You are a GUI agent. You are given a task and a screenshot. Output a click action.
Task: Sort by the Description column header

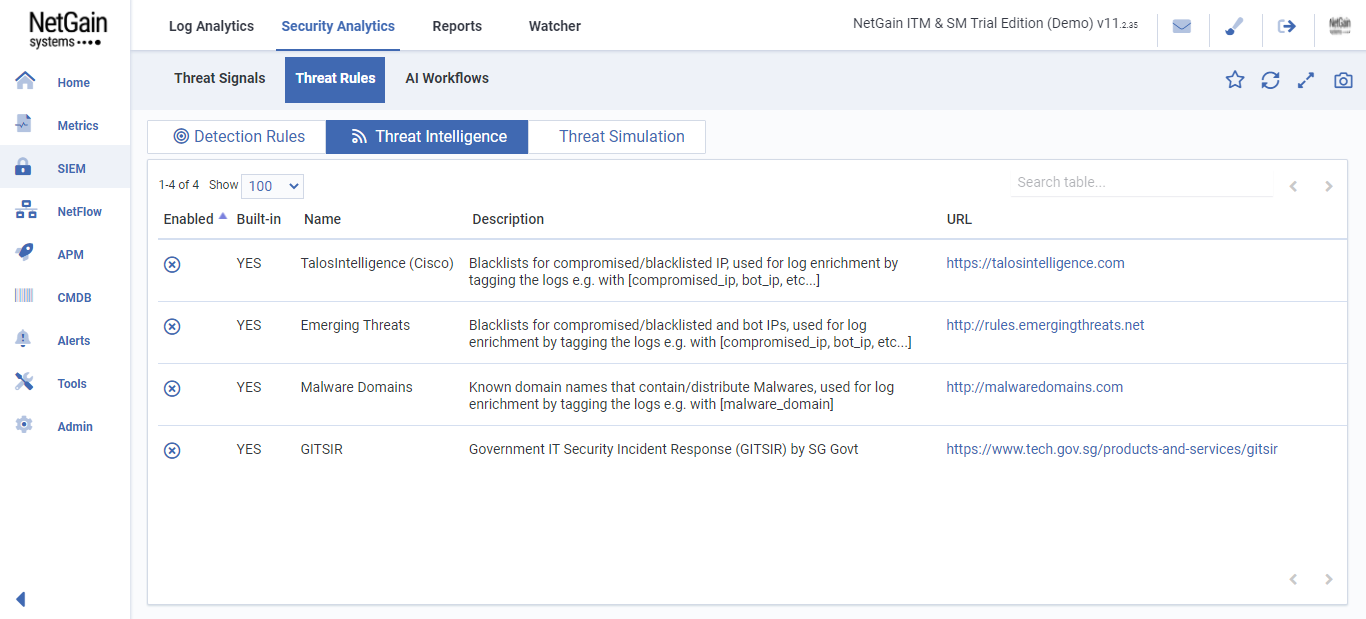point(508,219)
